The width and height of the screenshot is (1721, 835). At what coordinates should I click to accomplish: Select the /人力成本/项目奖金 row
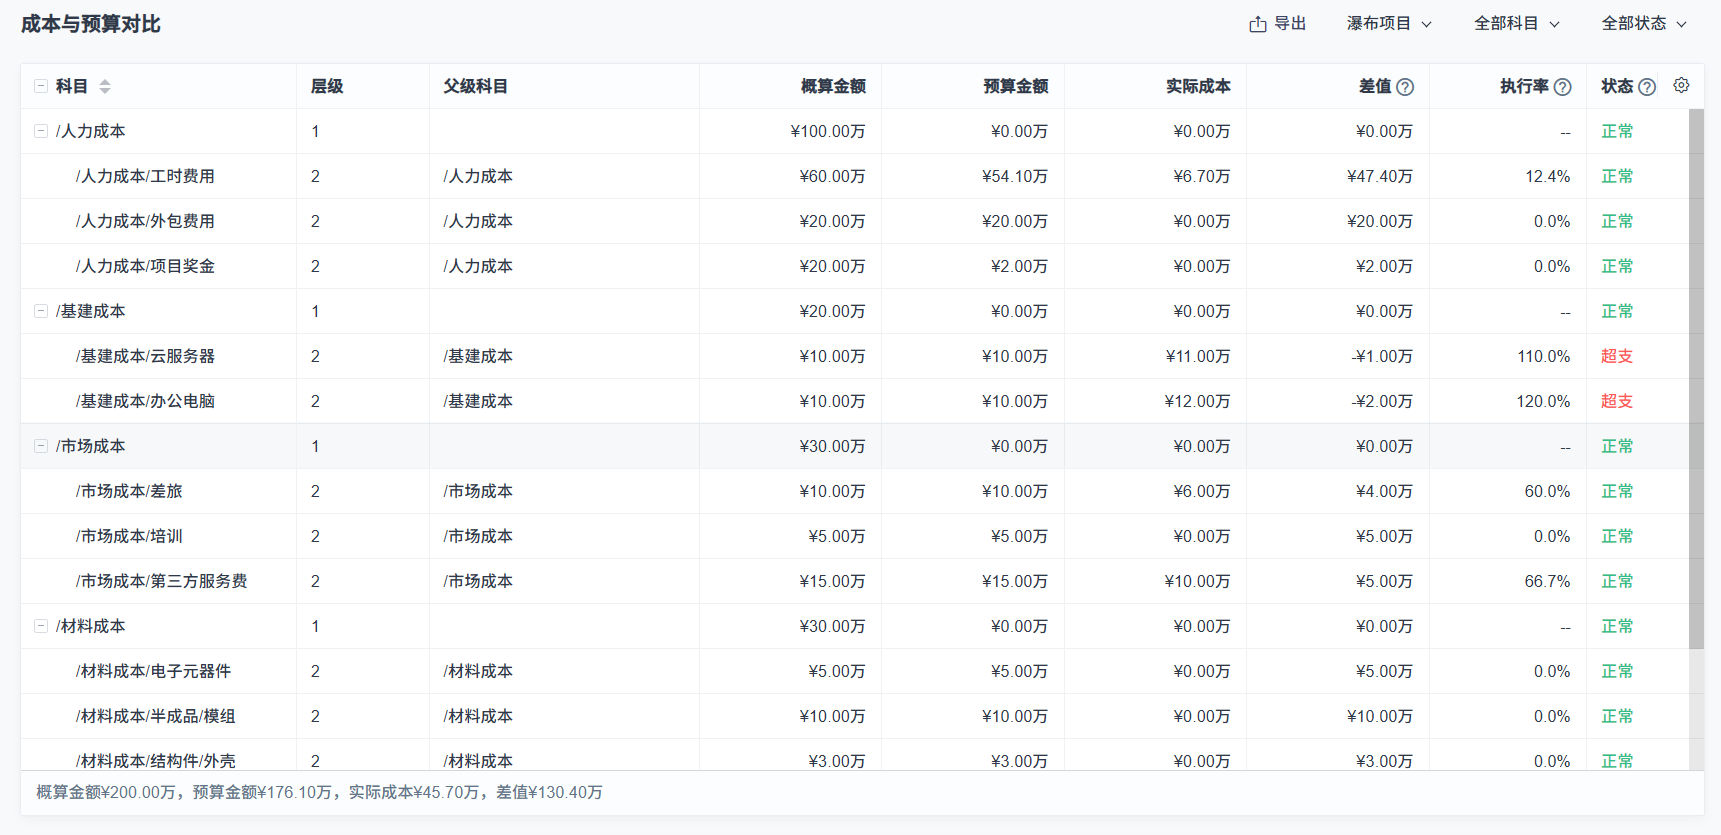[x=854, y=266]
